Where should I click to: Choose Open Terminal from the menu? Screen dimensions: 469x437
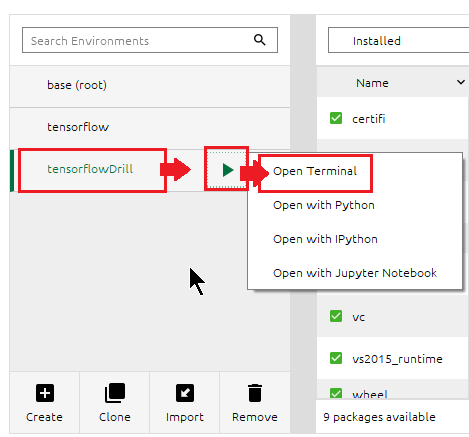coord(315,171)
